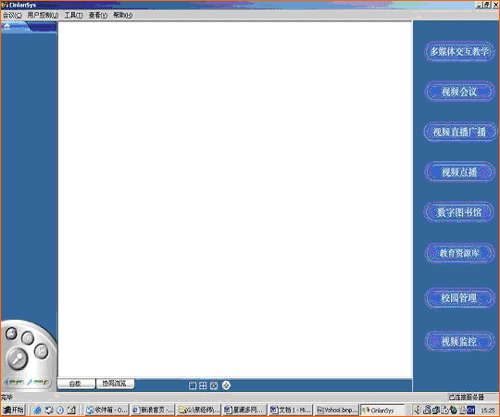The height and width of the screenshot is (417, 500).
Task: Switch to the 白板 tab
Action: coord(76,384)
